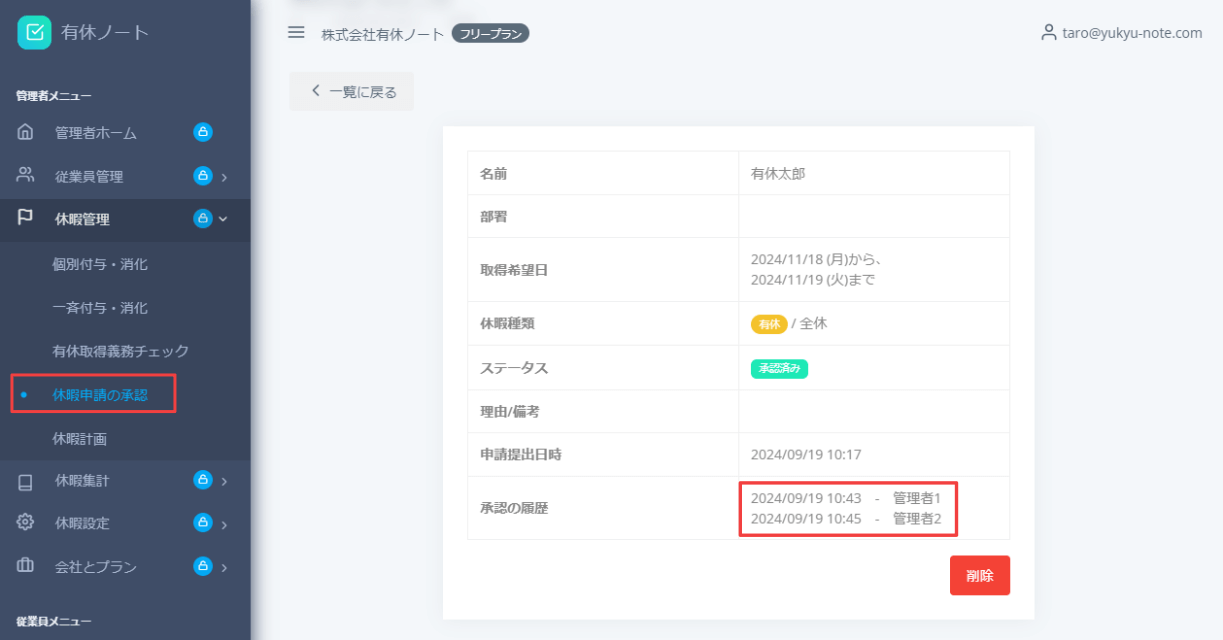
Task: Click the red 削除 button
Action: coord(979,576)
